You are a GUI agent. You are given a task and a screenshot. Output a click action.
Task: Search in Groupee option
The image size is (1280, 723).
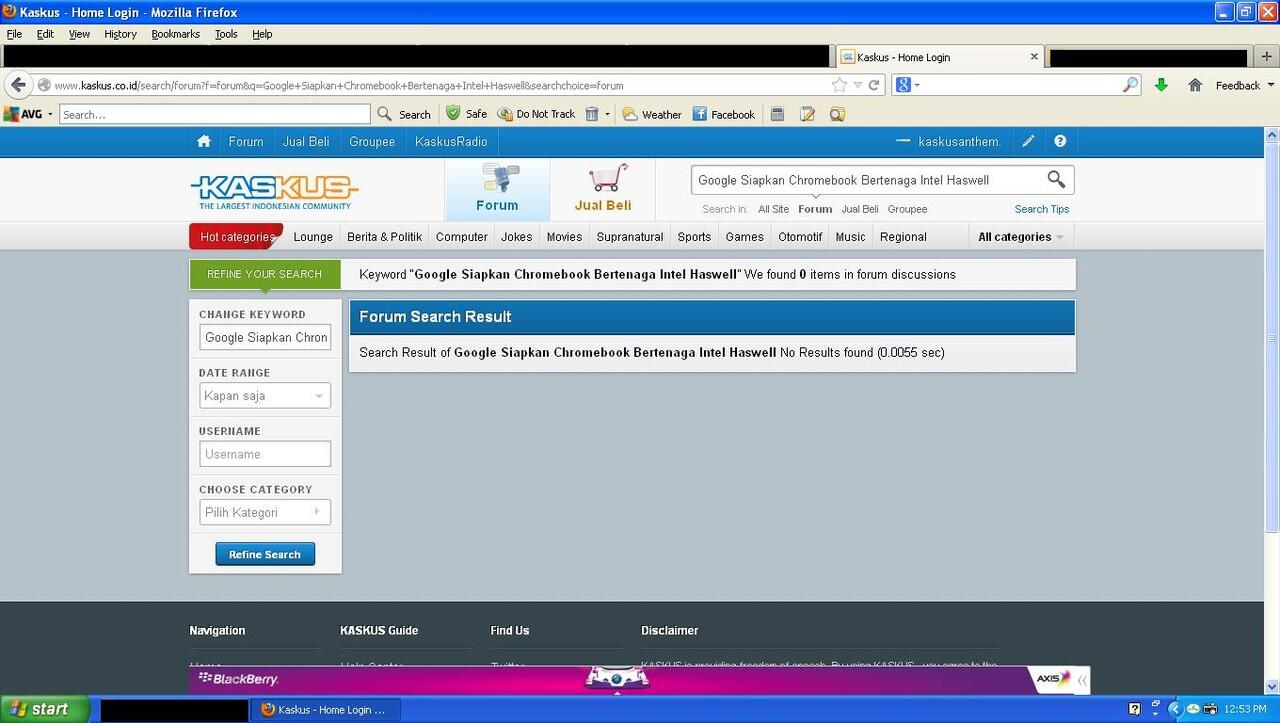(907, 209)
